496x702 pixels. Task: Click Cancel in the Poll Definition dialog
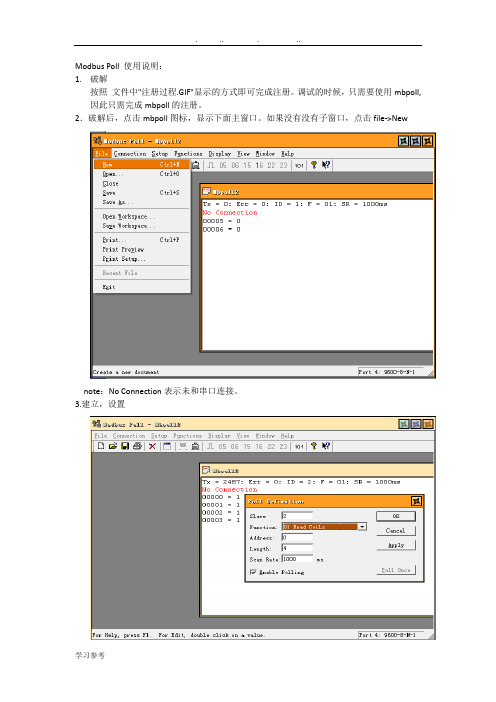(x=396, y=531)
